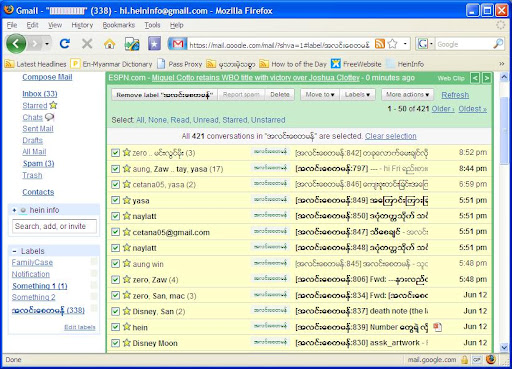Open the Labels dropdown button

[357, 95]
